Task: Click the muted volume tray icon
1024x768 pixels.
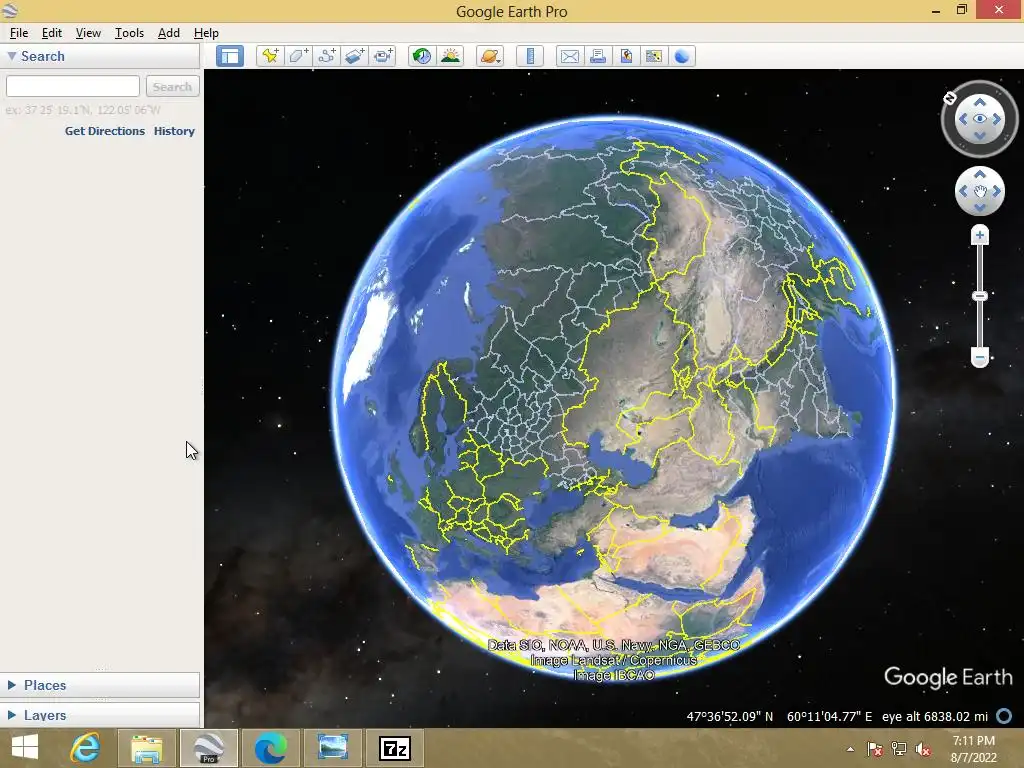Action: [x=923, y=749]
